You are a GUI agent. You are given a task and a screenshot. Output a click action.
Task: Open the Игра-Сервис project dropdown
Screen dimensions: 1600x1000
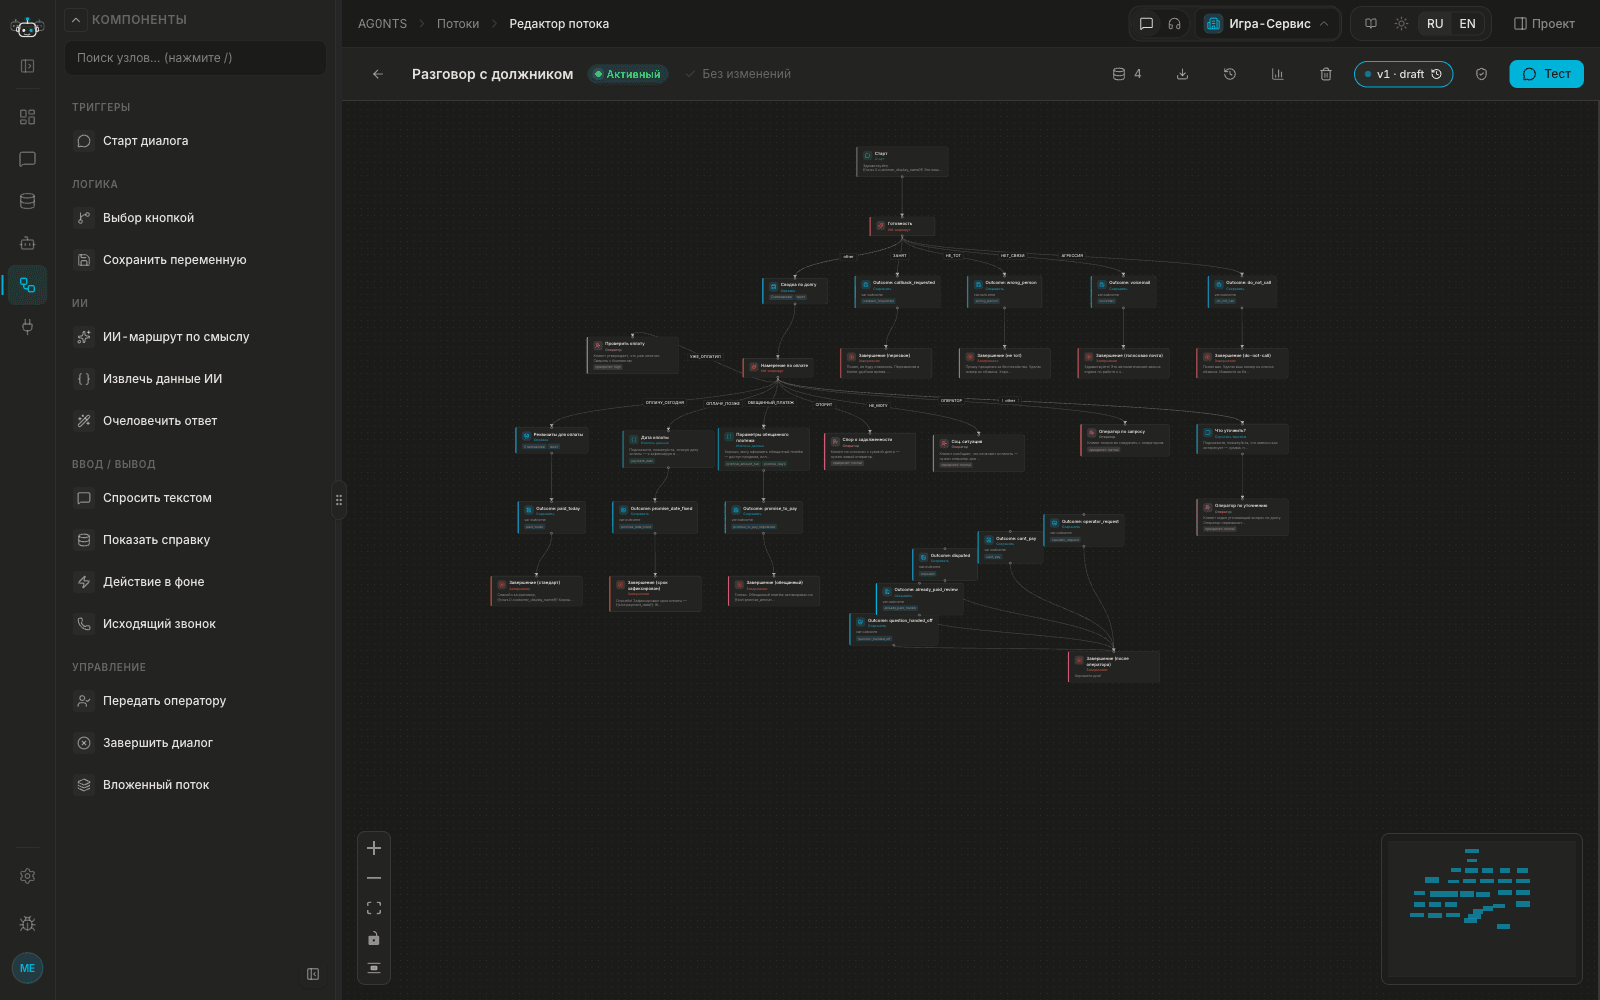coord(1267,24)
